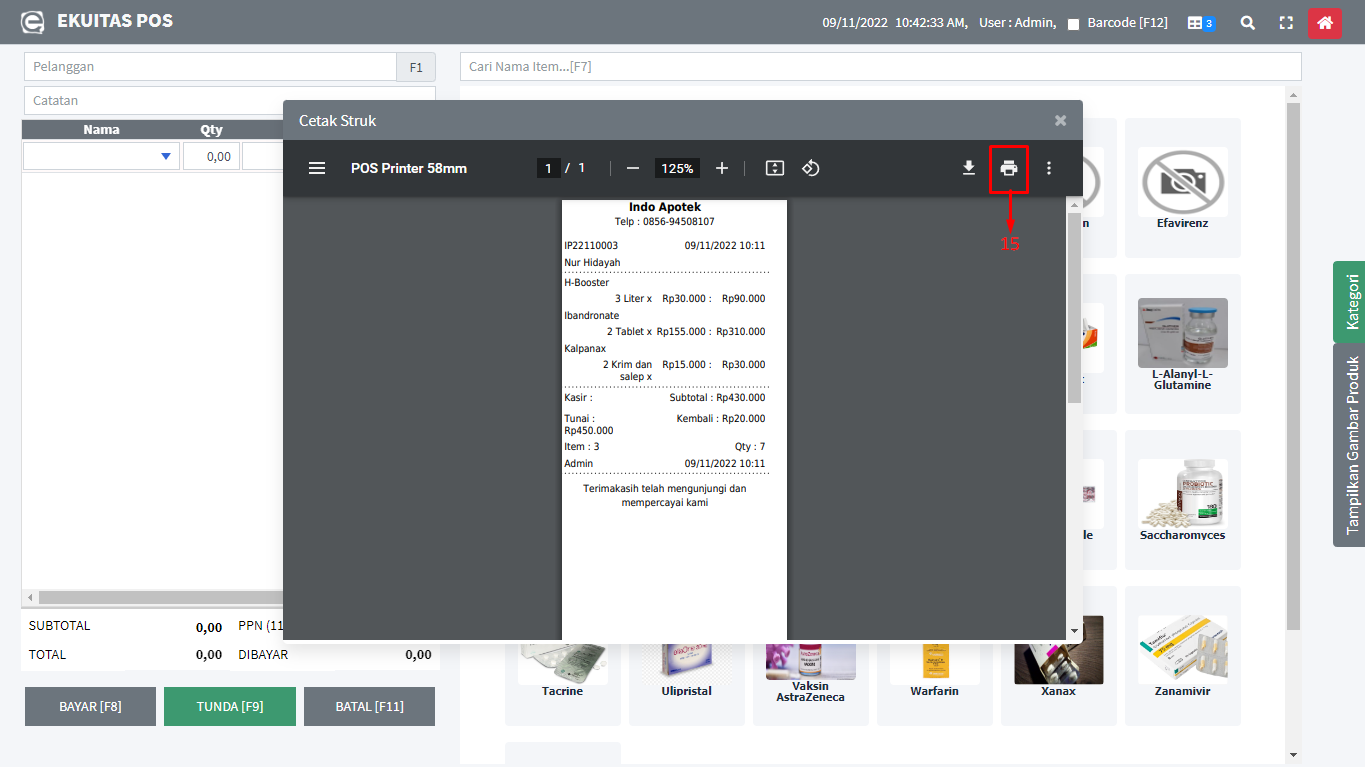Open the PDF viewer more actions menu
1365x767 pixels.
1048,168
